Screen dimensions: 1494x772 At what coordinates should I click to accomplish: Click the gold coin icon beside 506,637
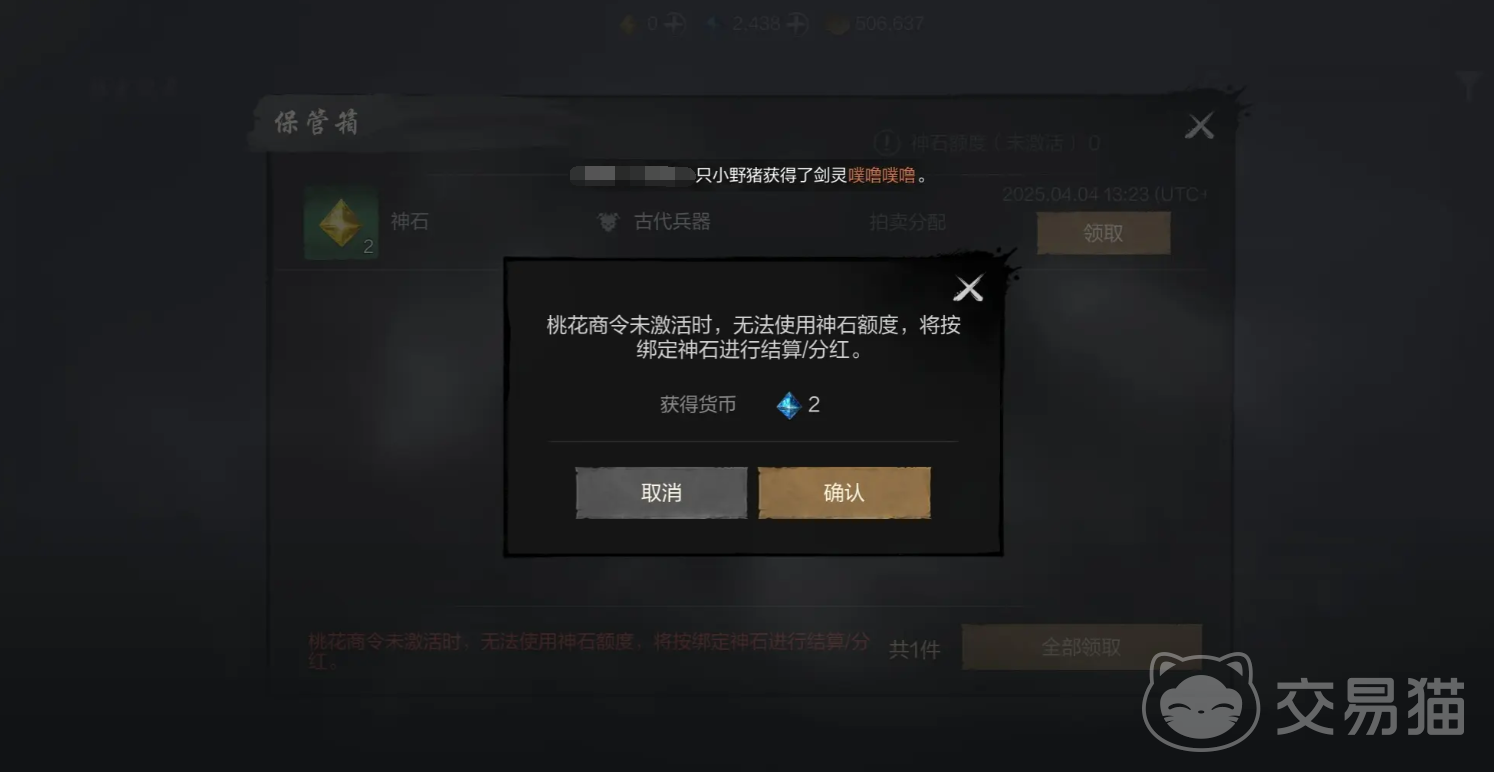pyautogui.click(x=837, y=24)
